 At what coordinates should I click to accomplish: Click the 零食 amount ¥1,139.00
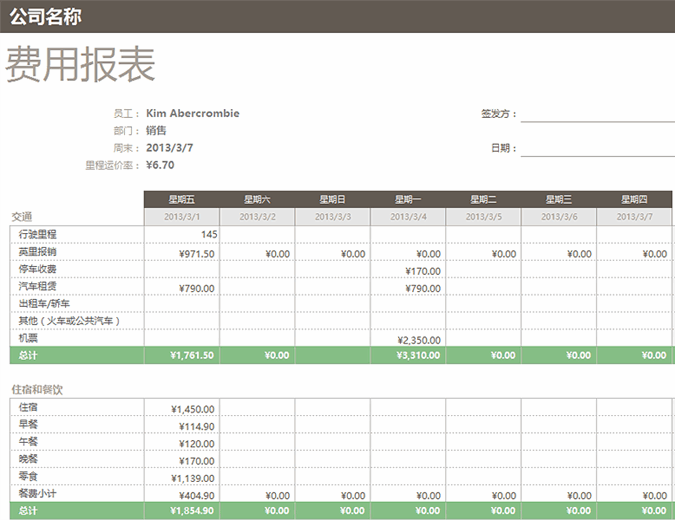point(181,478)
